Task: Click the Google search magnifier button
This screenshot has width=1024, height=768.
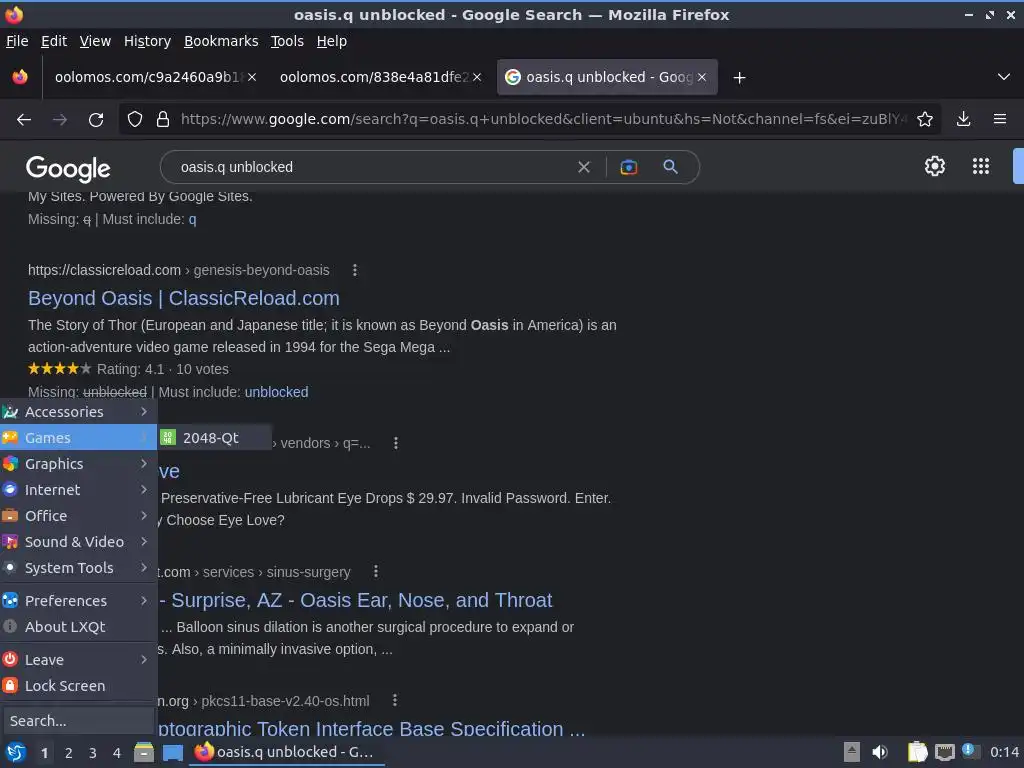Action: tap(670, 167)
